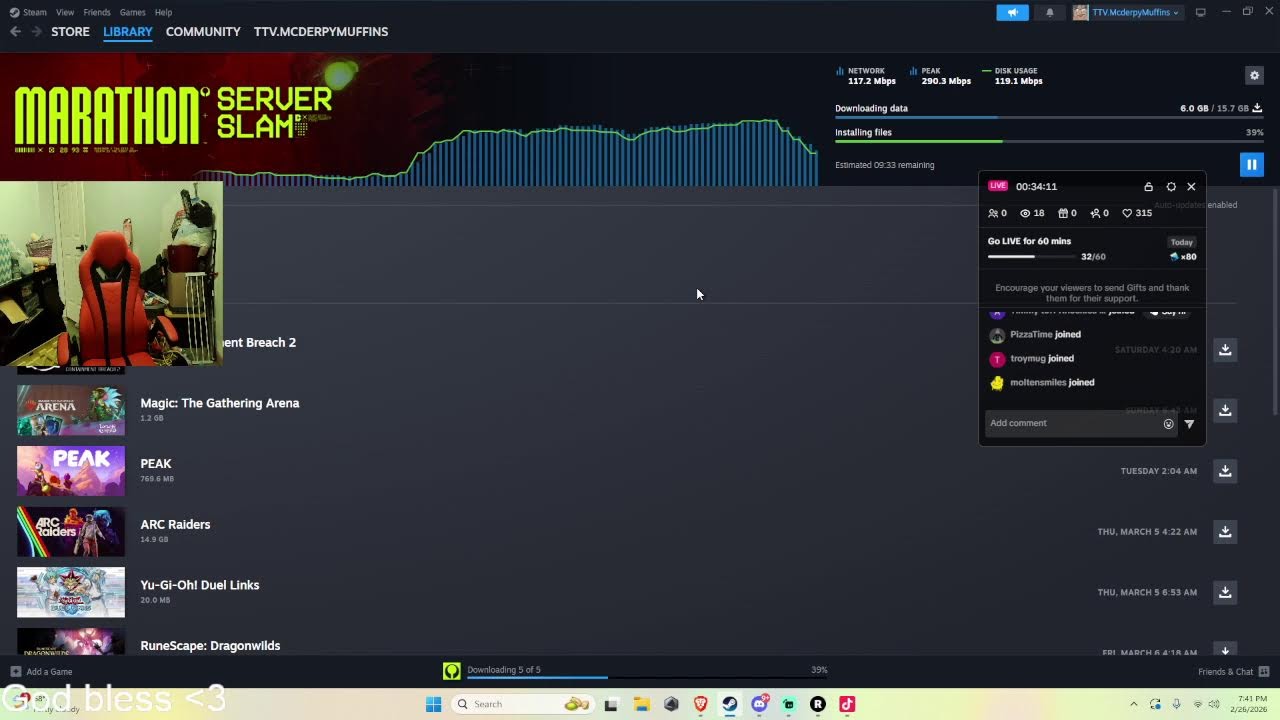Image resolution: width=1280 pixels, height=720 pixels.
Task: Open Friends & Chat text button
Action: (x=1225, y=672)
